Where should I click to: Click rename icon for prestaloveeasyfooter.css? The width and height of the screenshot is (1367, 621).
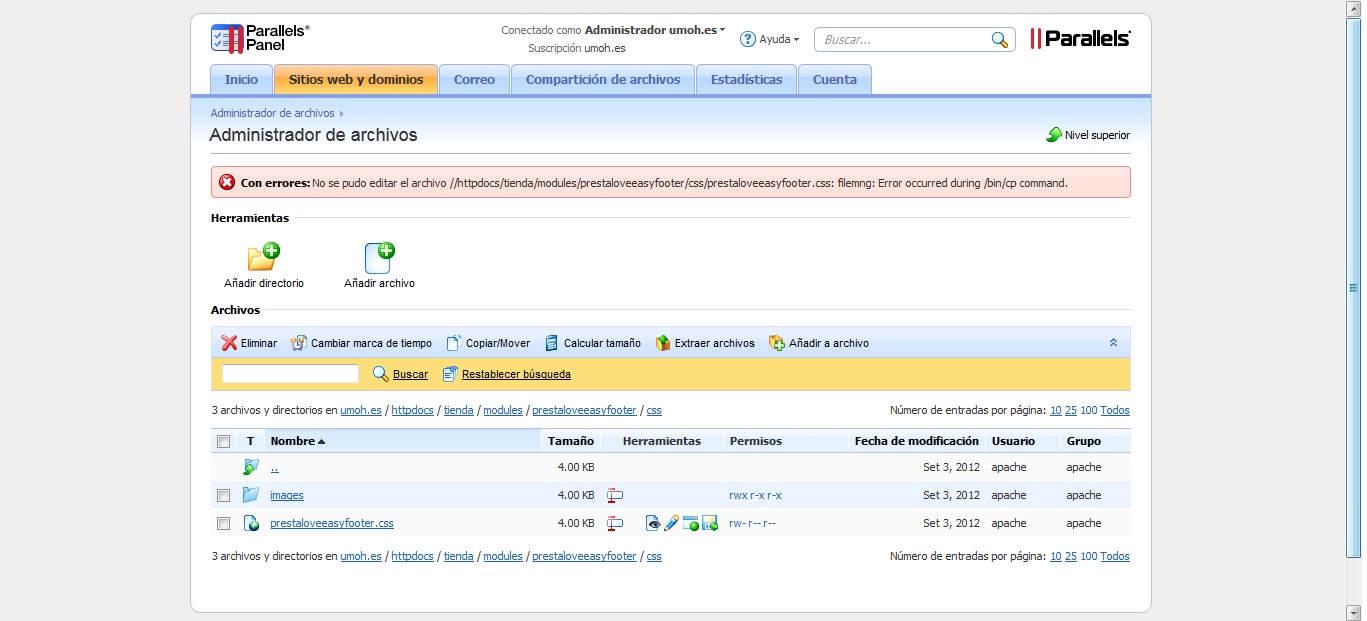(x=615, y=523)
